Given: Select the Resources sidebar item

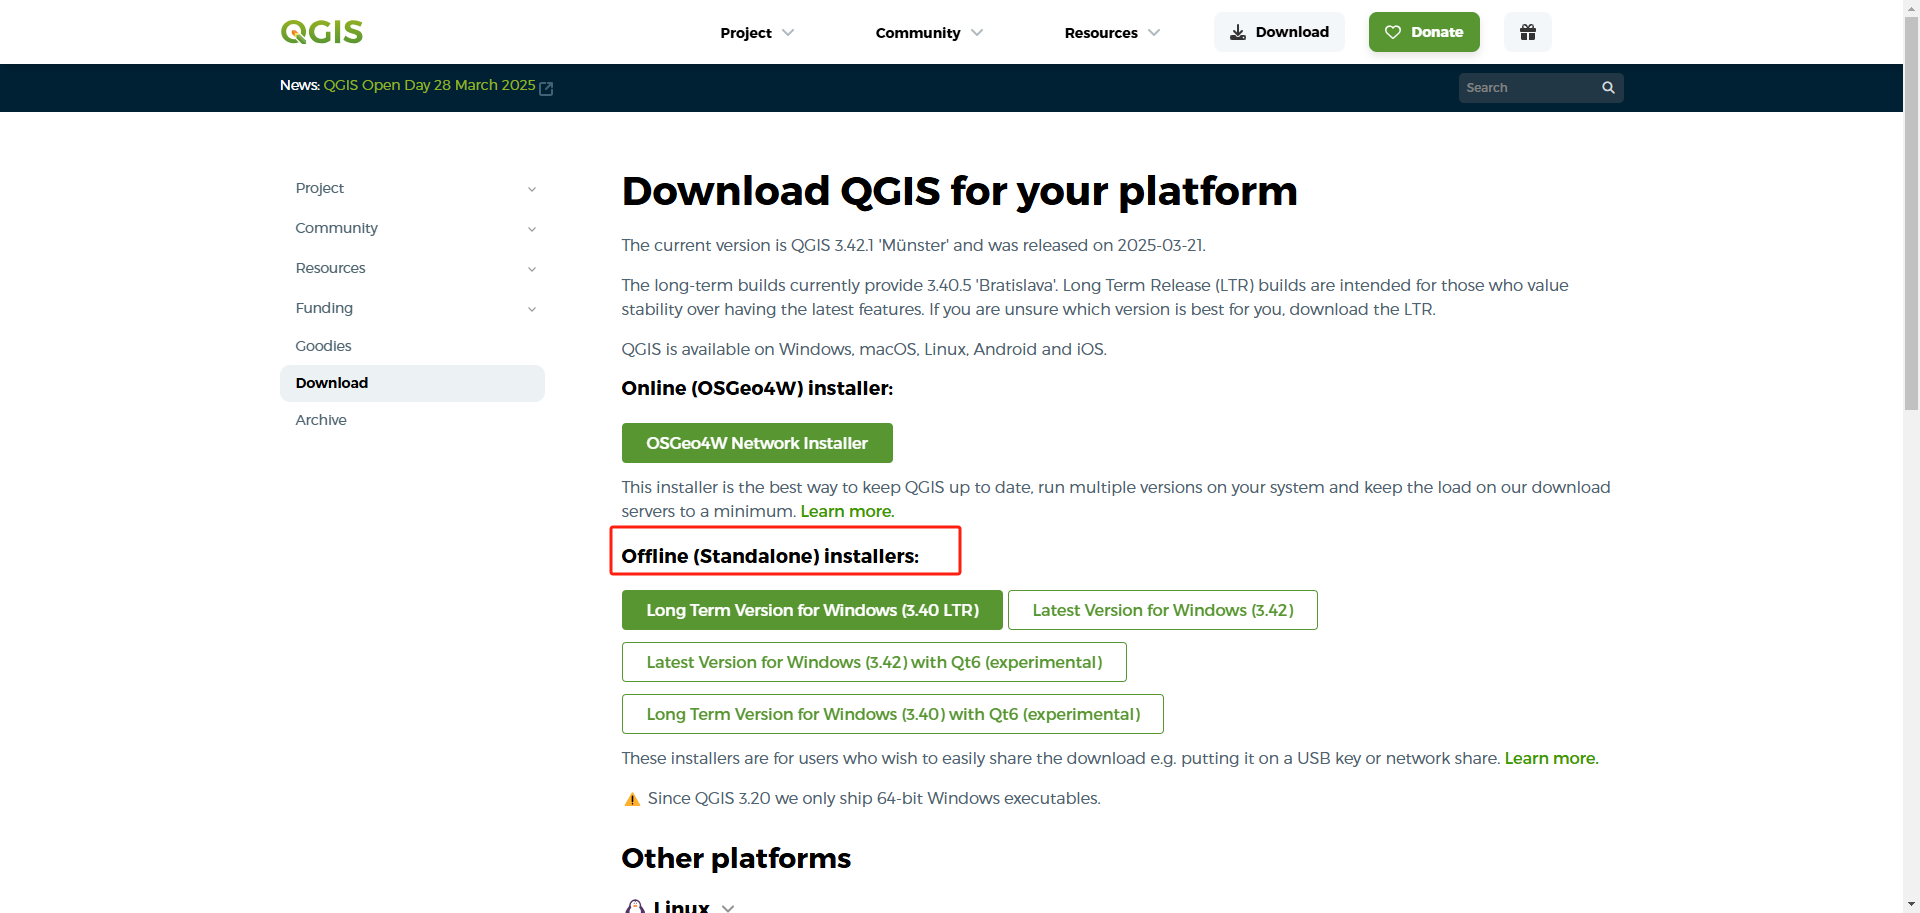Looking at the screenshot, I should [x=330, y=268].
